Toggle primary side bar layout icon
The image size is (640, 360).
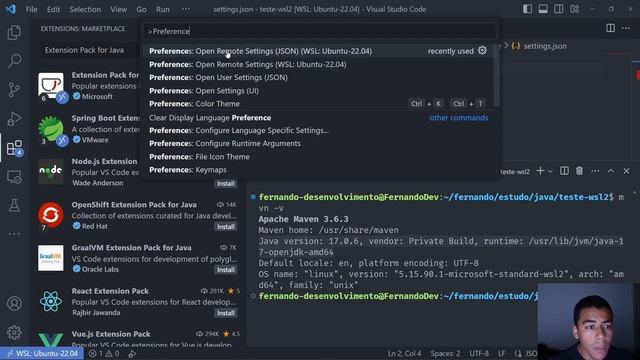[527, 9]
